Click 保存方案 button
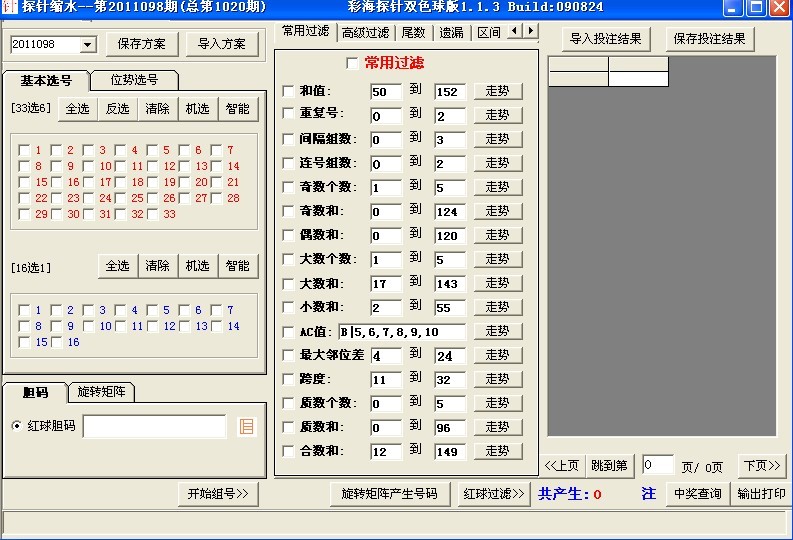793x540 pixels. coord(142,44)
